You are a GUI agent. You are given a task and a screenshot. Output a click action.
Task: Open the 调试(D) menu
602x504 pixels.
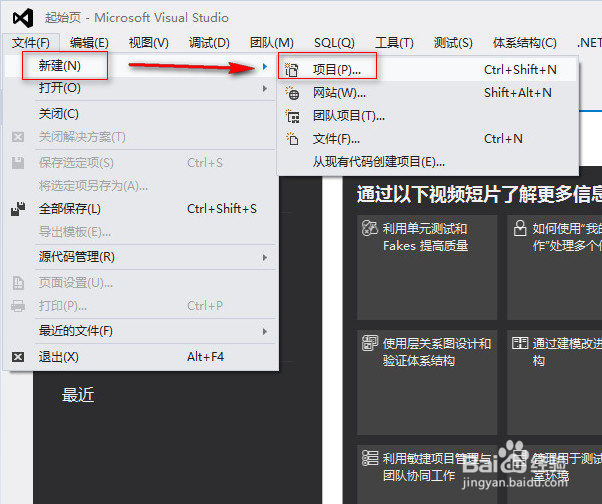(x=209, y=43)
